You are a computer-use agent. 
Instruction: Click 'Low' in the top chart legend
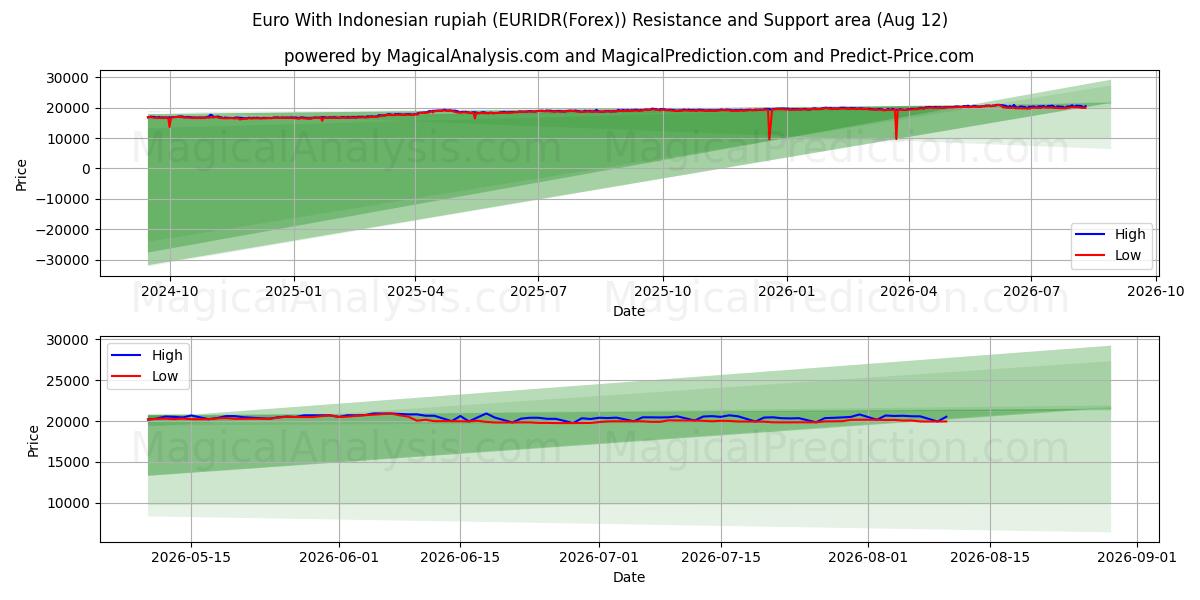pos(1128,256)
